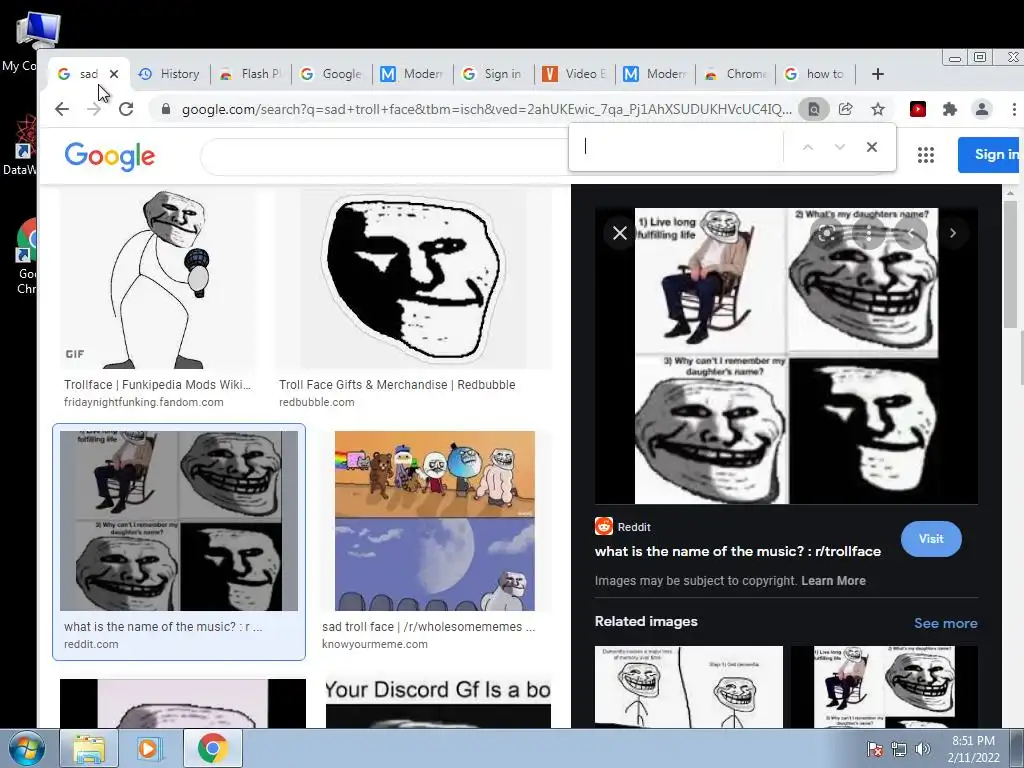
Task: Open the fridaynightfunking.fandom.com link
Action: click(x=144, y=402)
